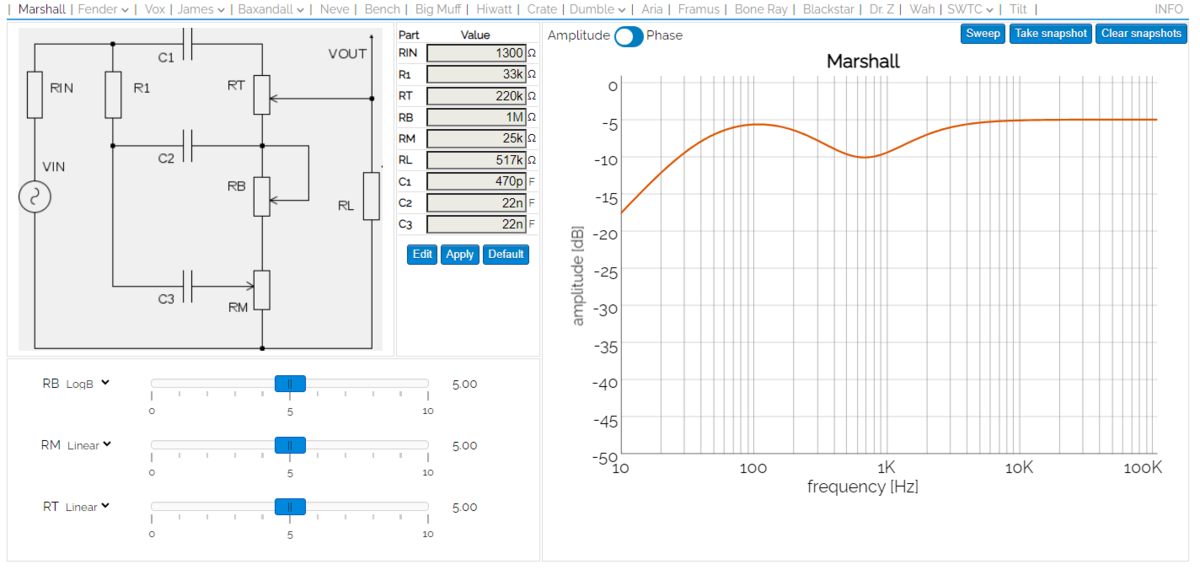
Task: Change RB taper type from LogB
Action: [88, 383]
